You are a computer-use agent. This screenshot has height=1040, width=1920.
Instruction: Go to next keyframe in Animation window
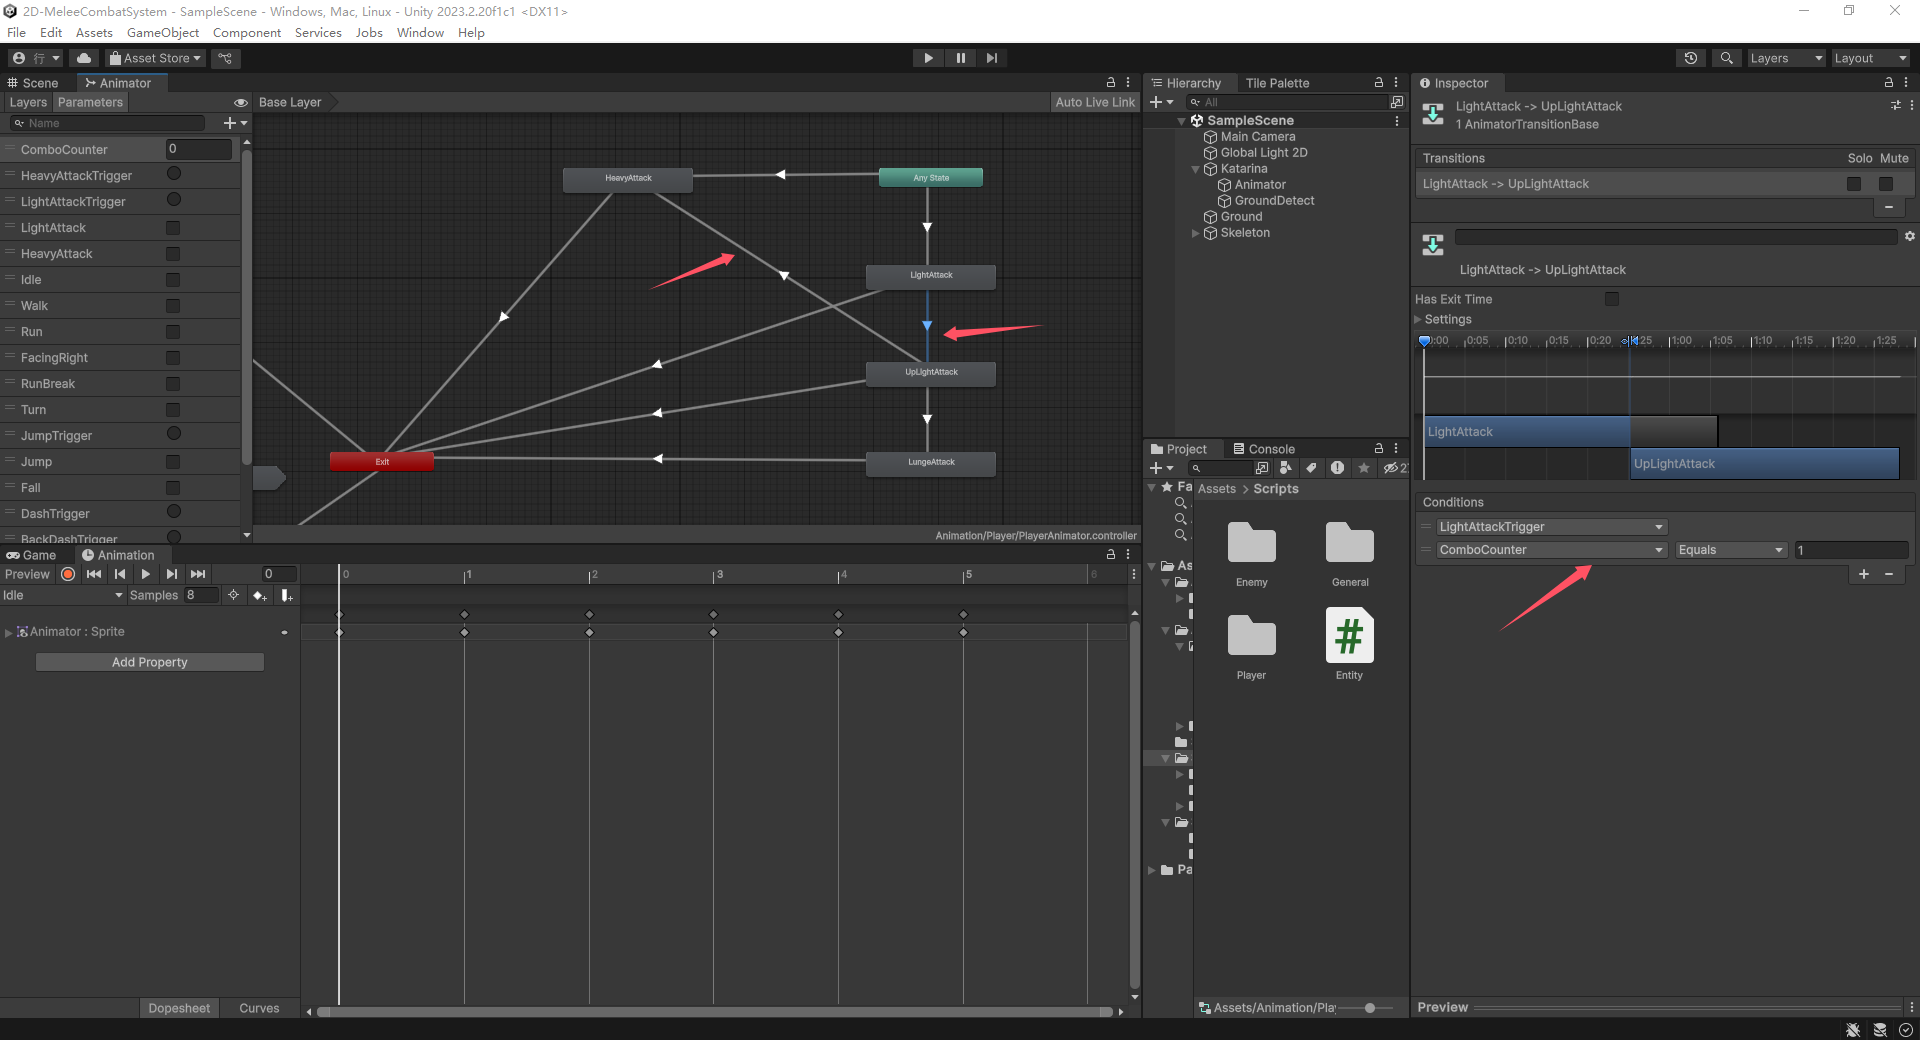click(x=172, y=574)
